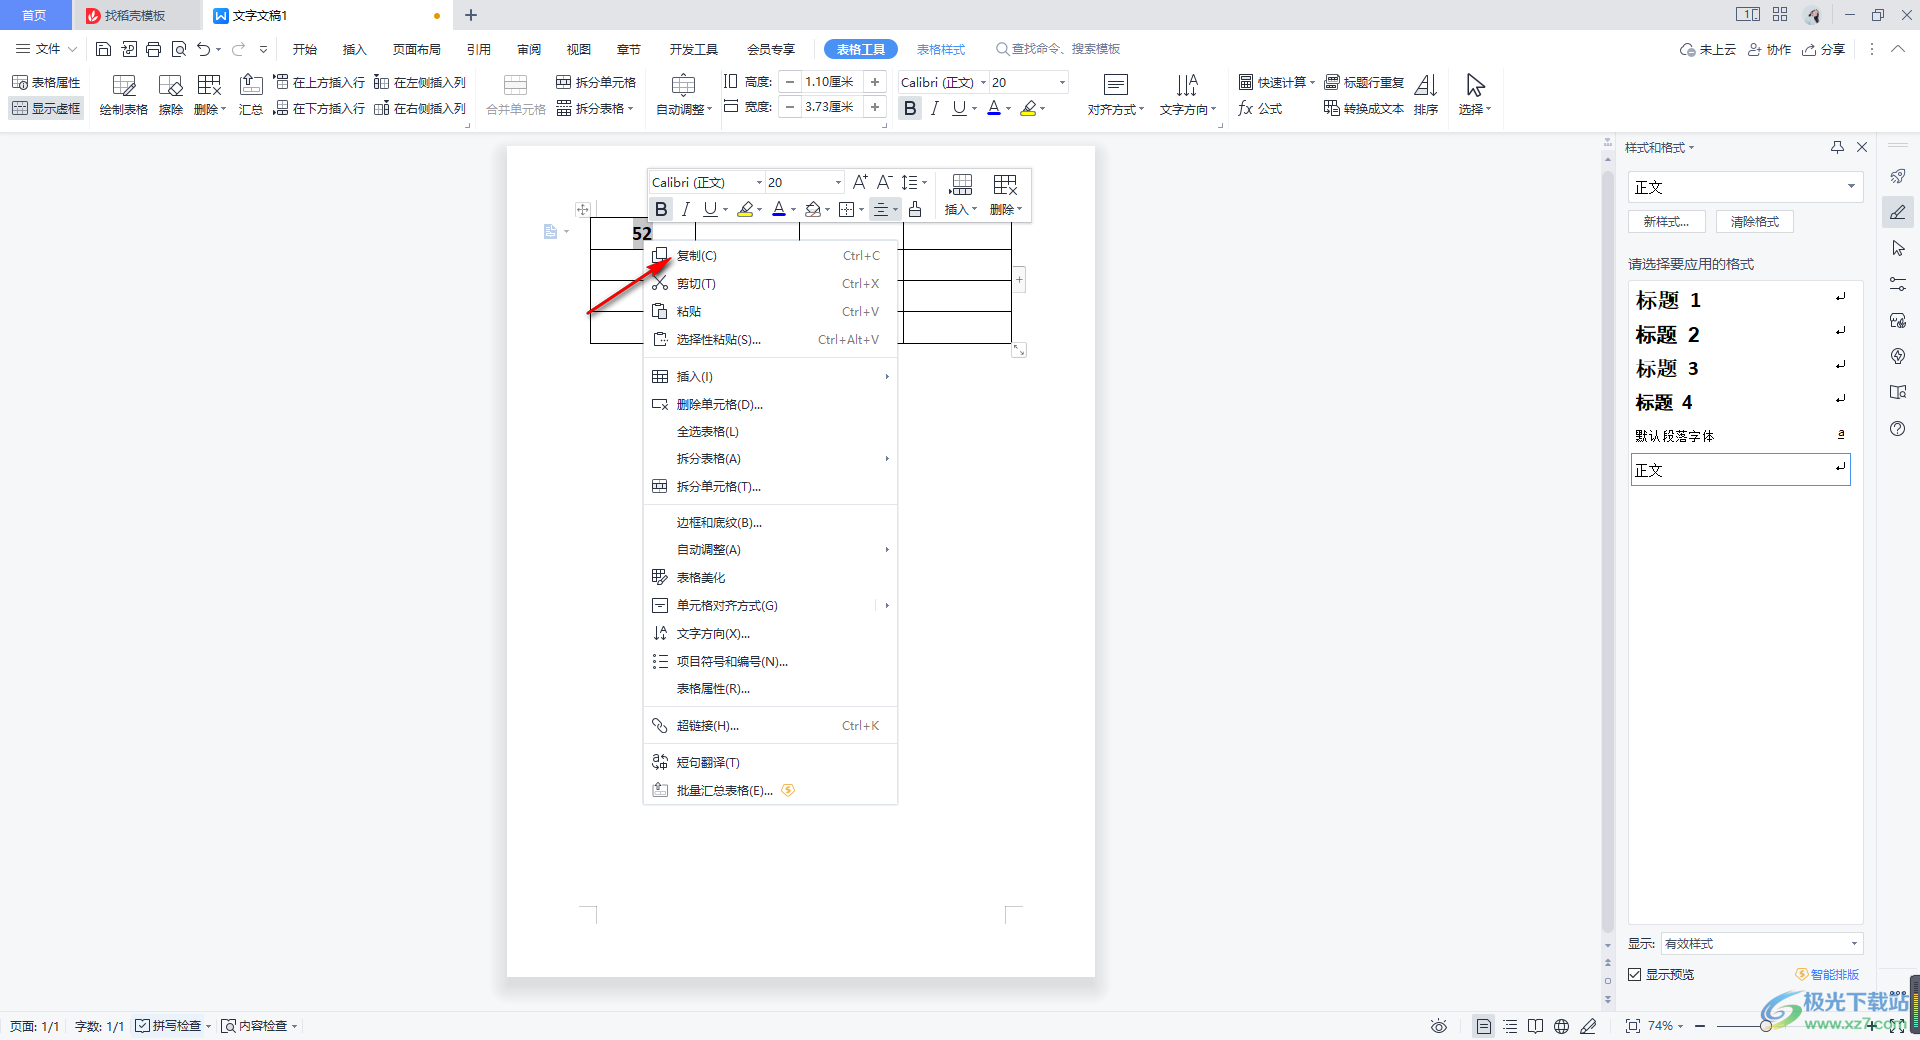
Task: Click the Save document icon
Action: [103, 49]
